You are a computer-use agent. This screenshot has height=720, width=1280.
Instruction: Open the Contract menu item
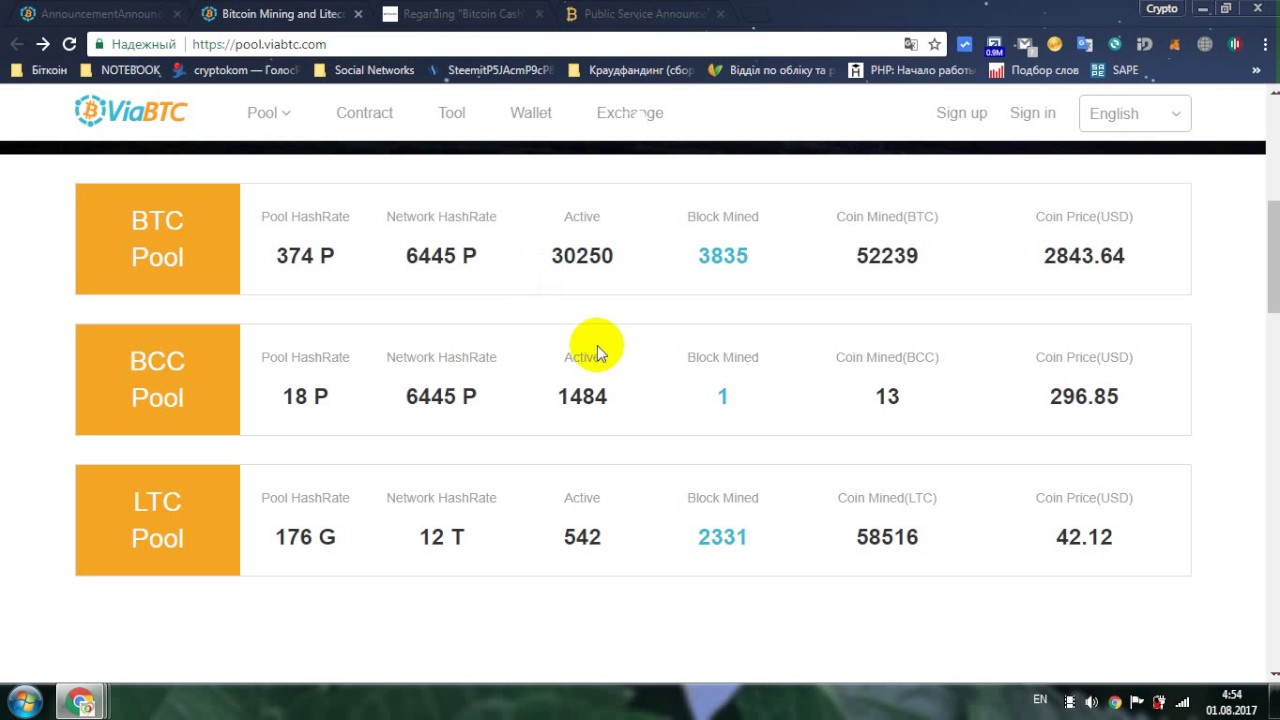tap(364, 113)
